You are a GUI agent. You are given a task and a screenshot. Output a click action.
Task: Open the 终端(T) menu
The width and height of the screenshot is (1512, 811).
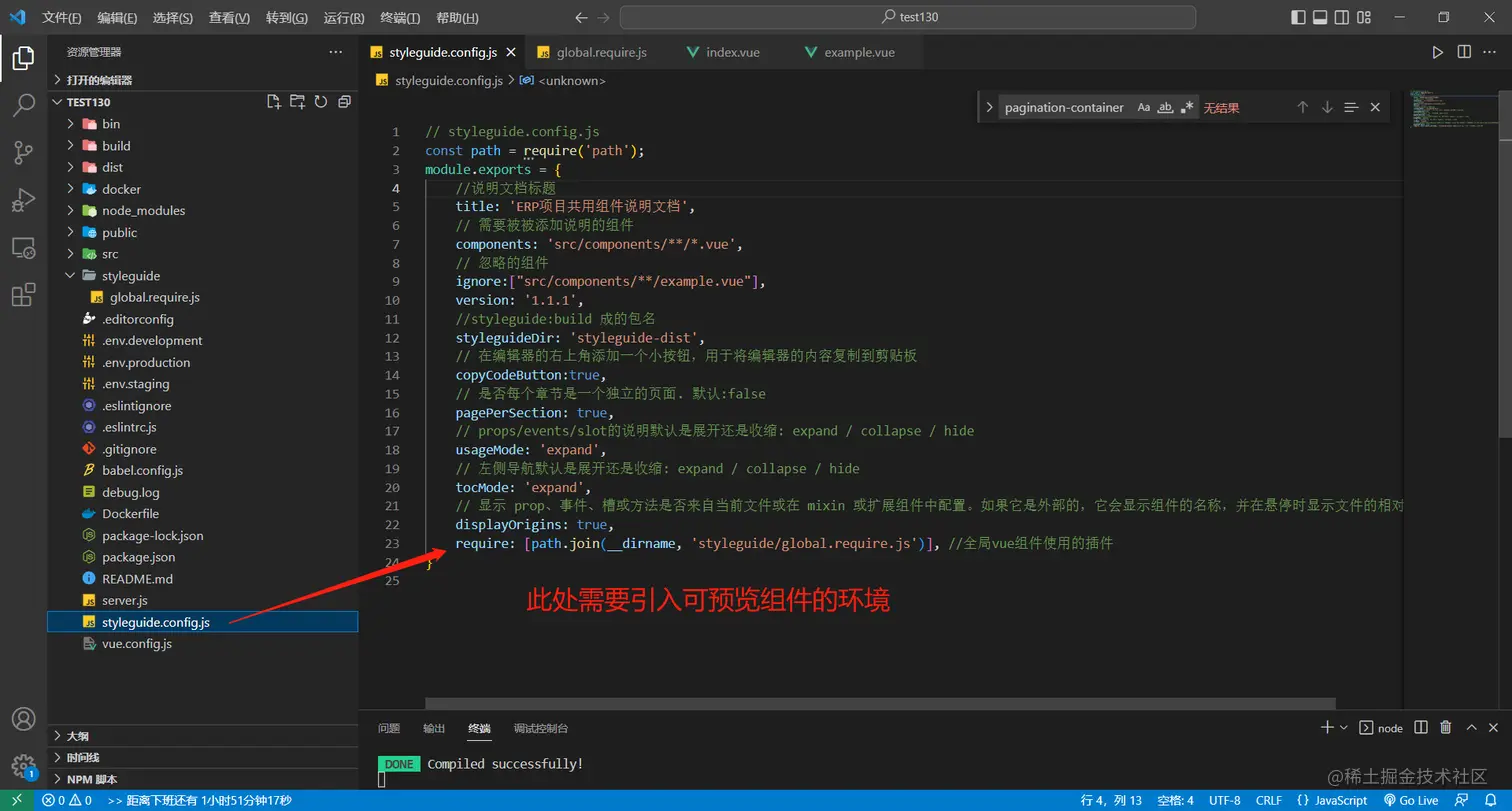click(401, 18)
